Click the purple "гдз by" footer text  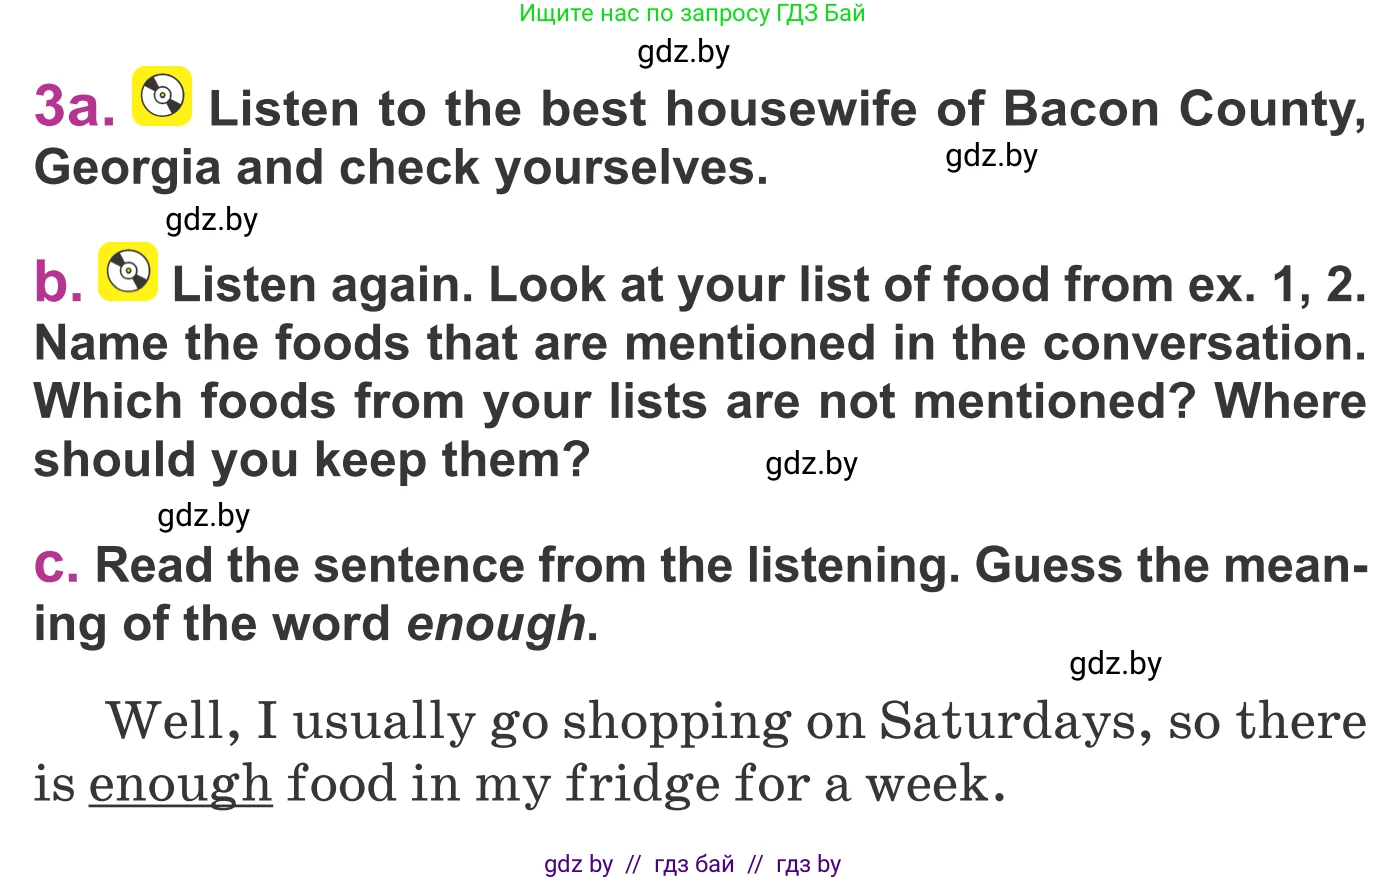[808, 864]
